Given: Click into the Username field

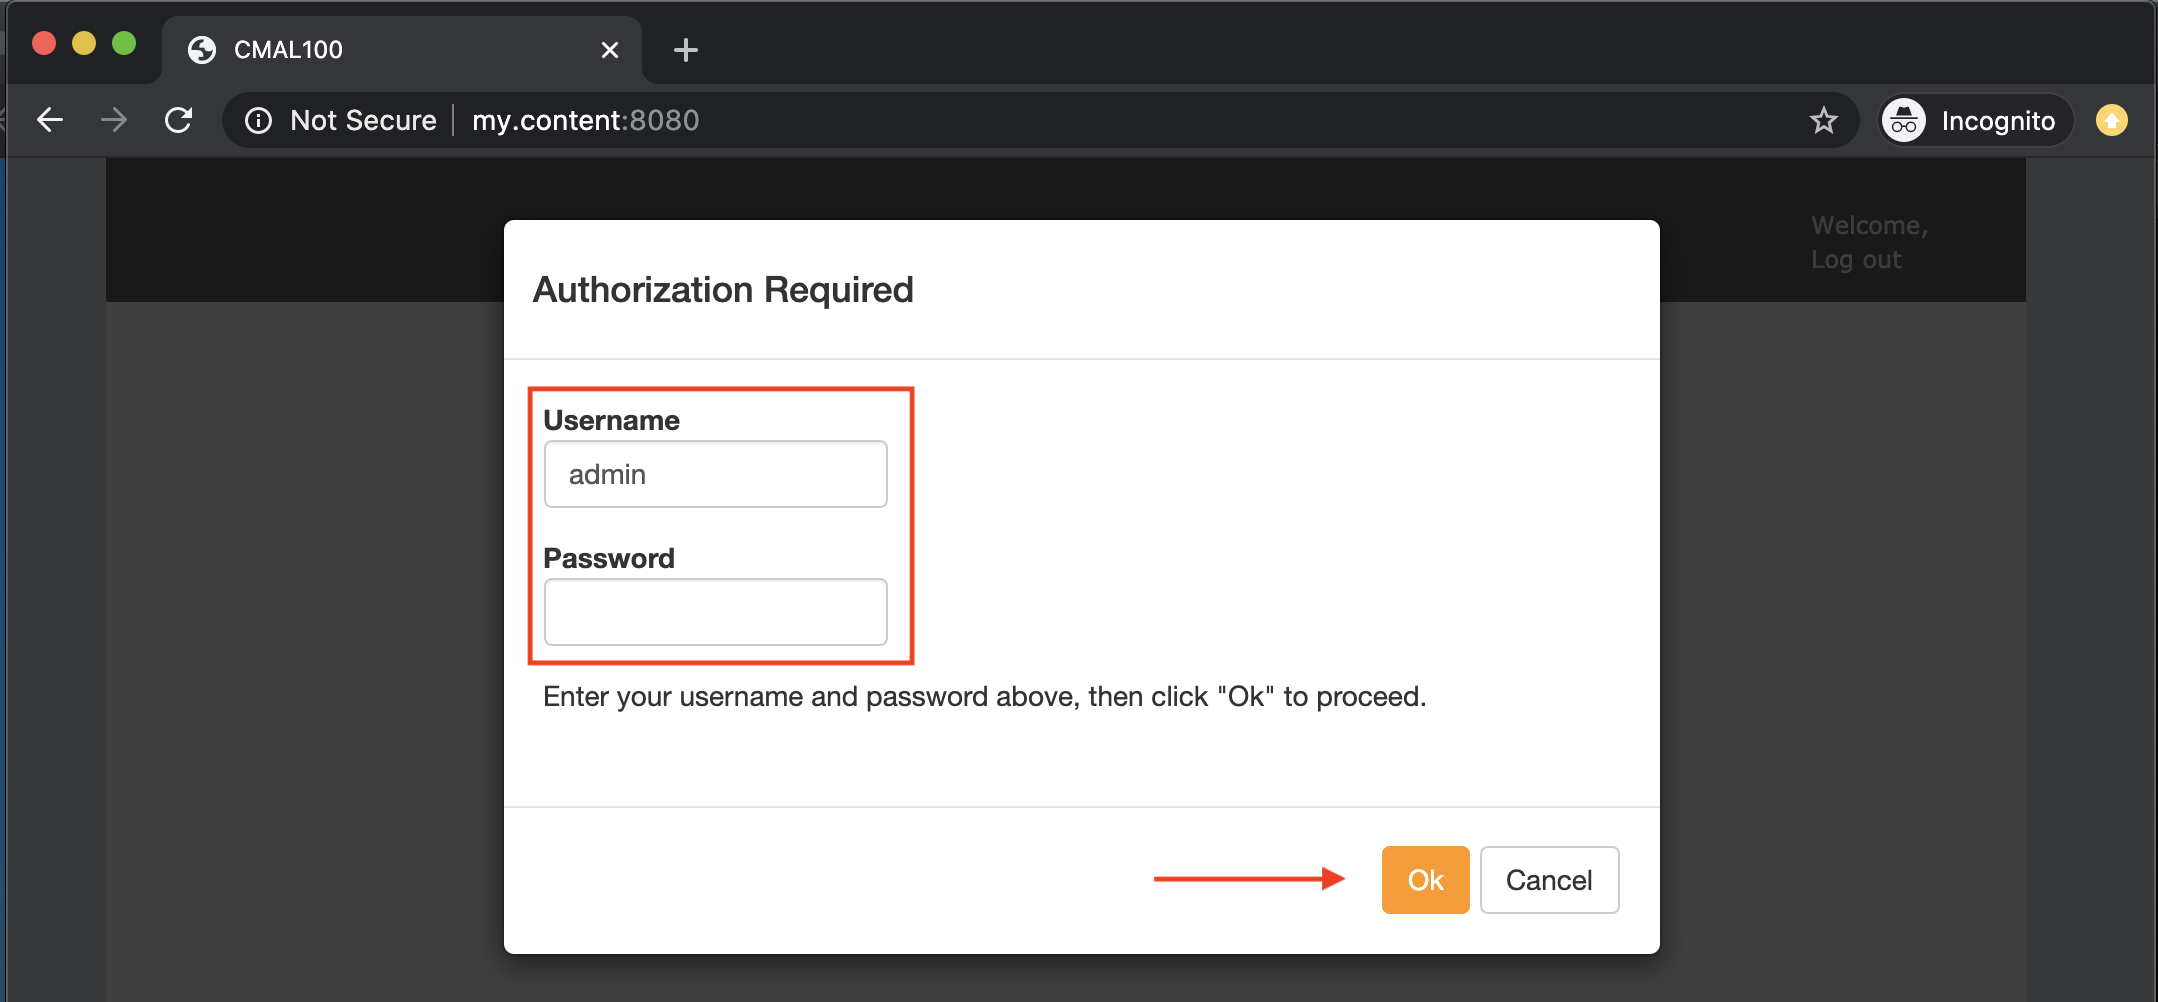Looking at the screenshot, I should tap(715, 474).
